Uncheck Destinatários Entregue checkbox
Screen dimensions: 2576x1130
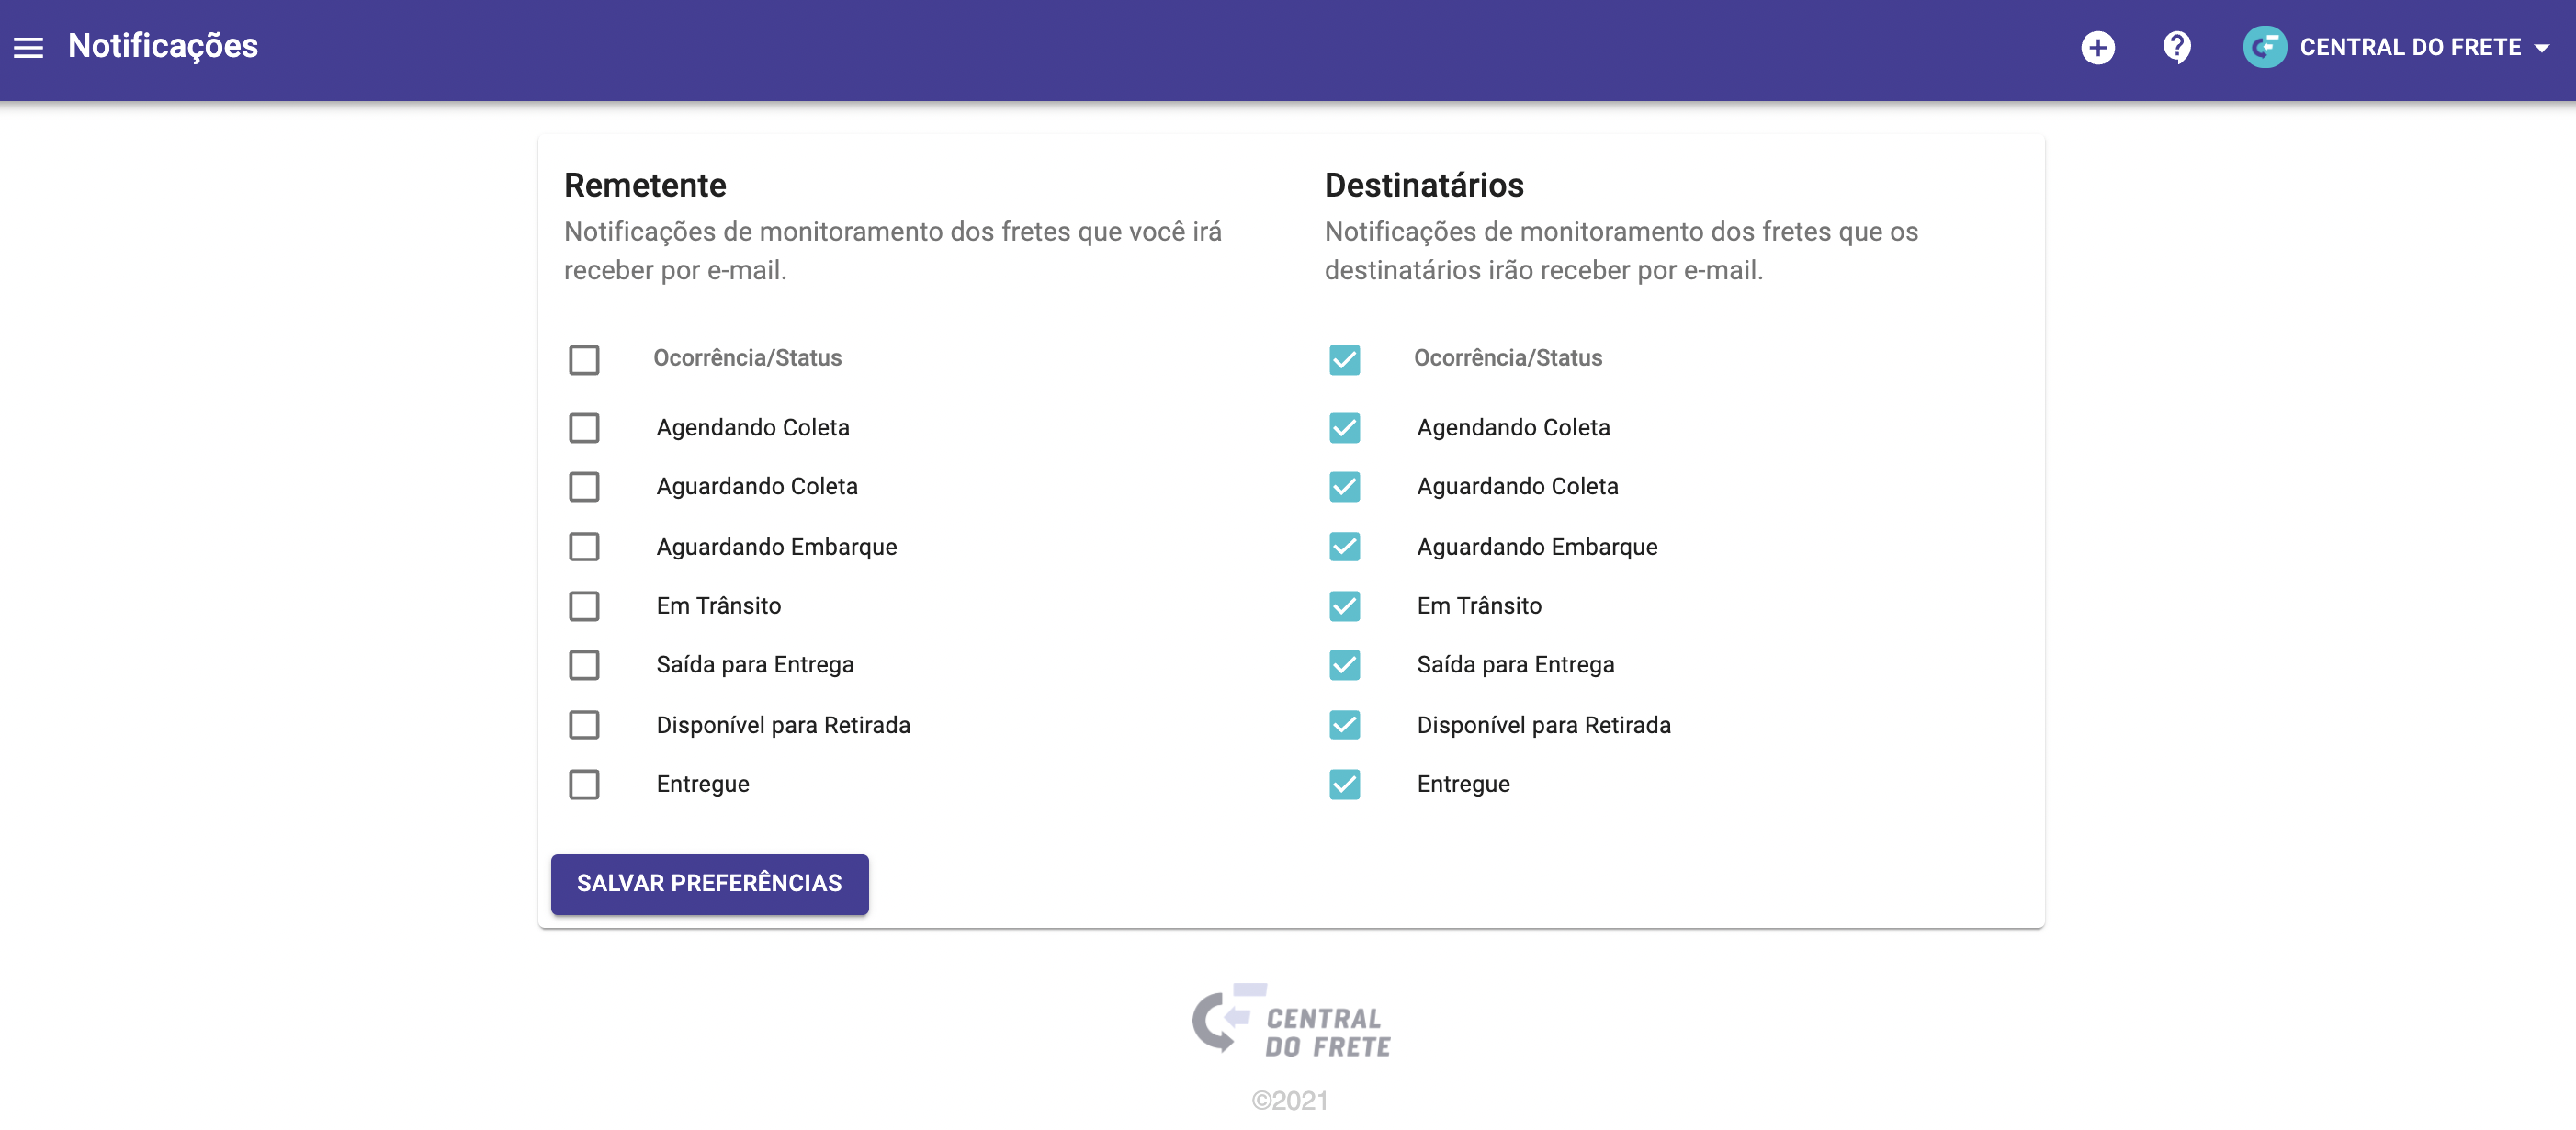(1344, 784)
